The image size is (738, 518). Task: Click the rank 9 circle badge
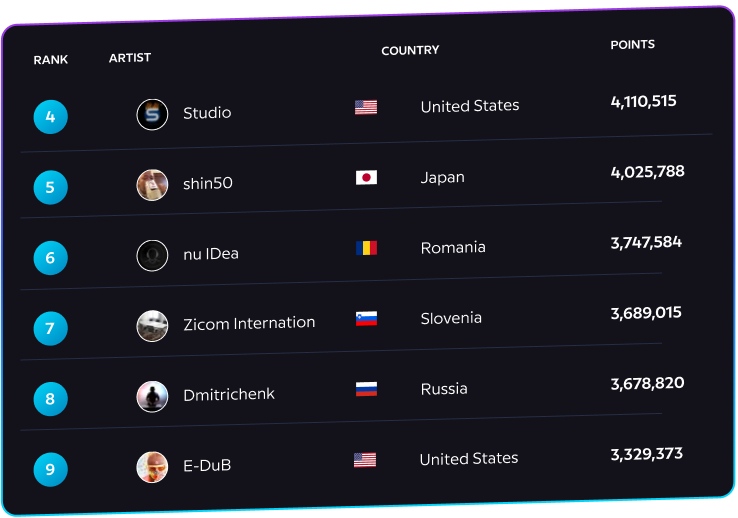[x=50, y=470]
